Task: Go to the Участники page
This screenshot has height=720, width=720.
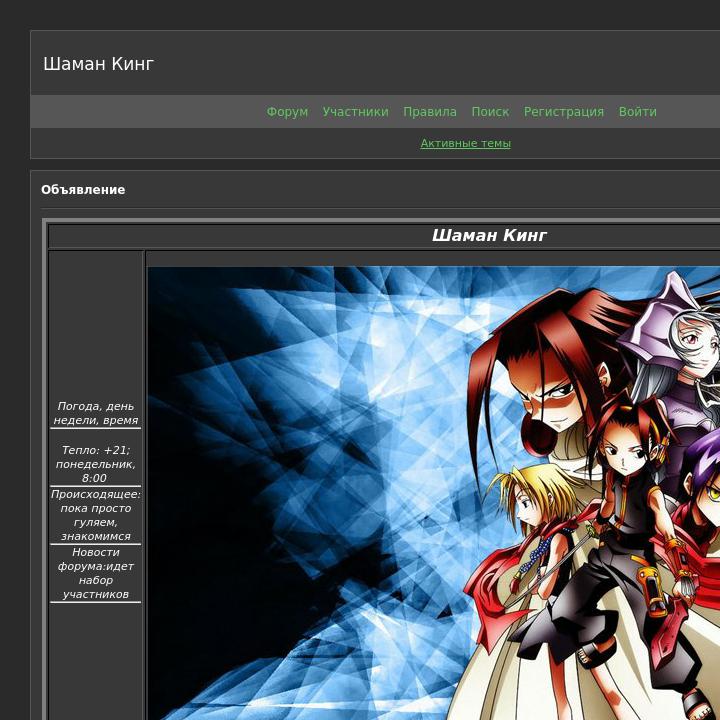Action: [x=355, y=112]
